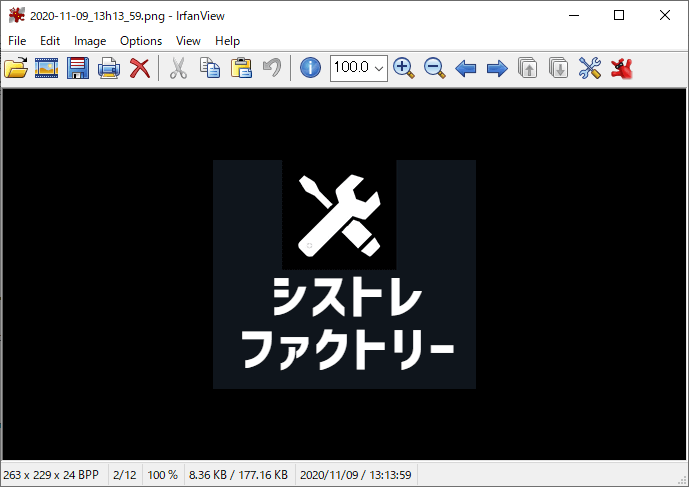Image resolution: width=689 pixels, height=487 pixels.
Task: Open the Options menu
Action: 141,41
